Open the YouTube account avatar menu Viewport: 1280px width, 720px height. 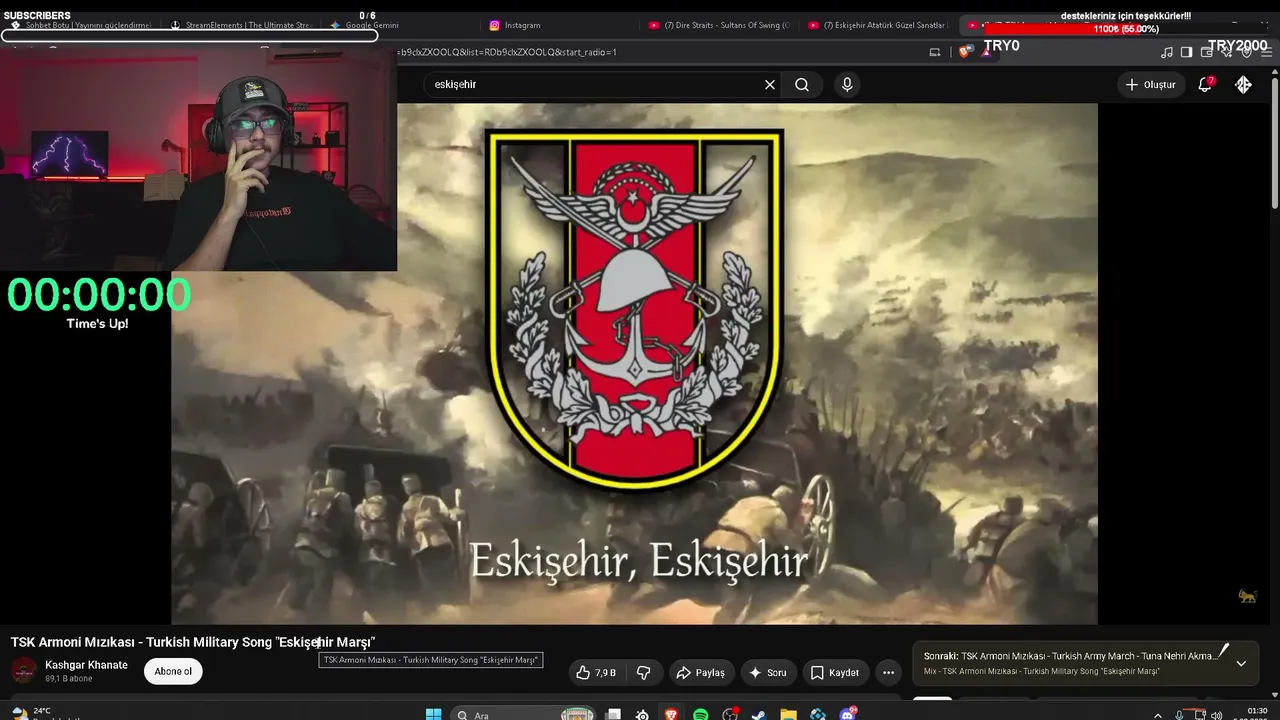pyautogui.click(x=1243, y=85)
